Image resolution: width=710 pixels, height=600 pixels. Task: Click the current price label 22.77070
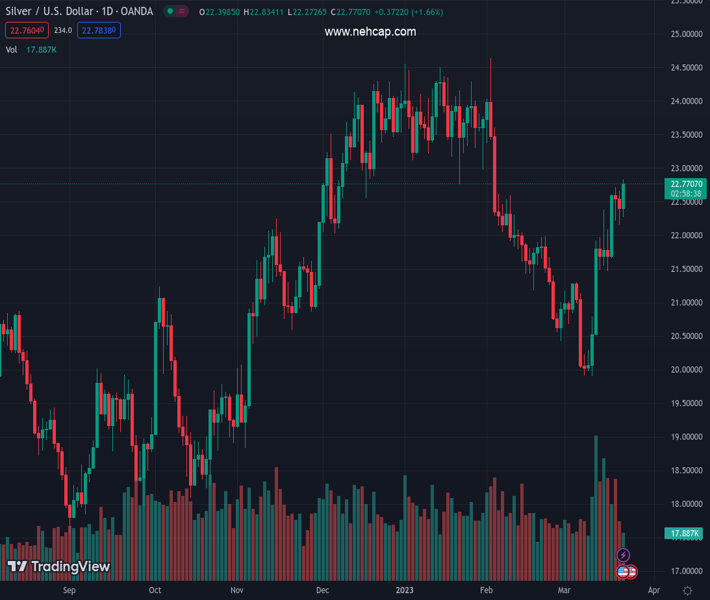pyautogui.click(x=686, y=184)
